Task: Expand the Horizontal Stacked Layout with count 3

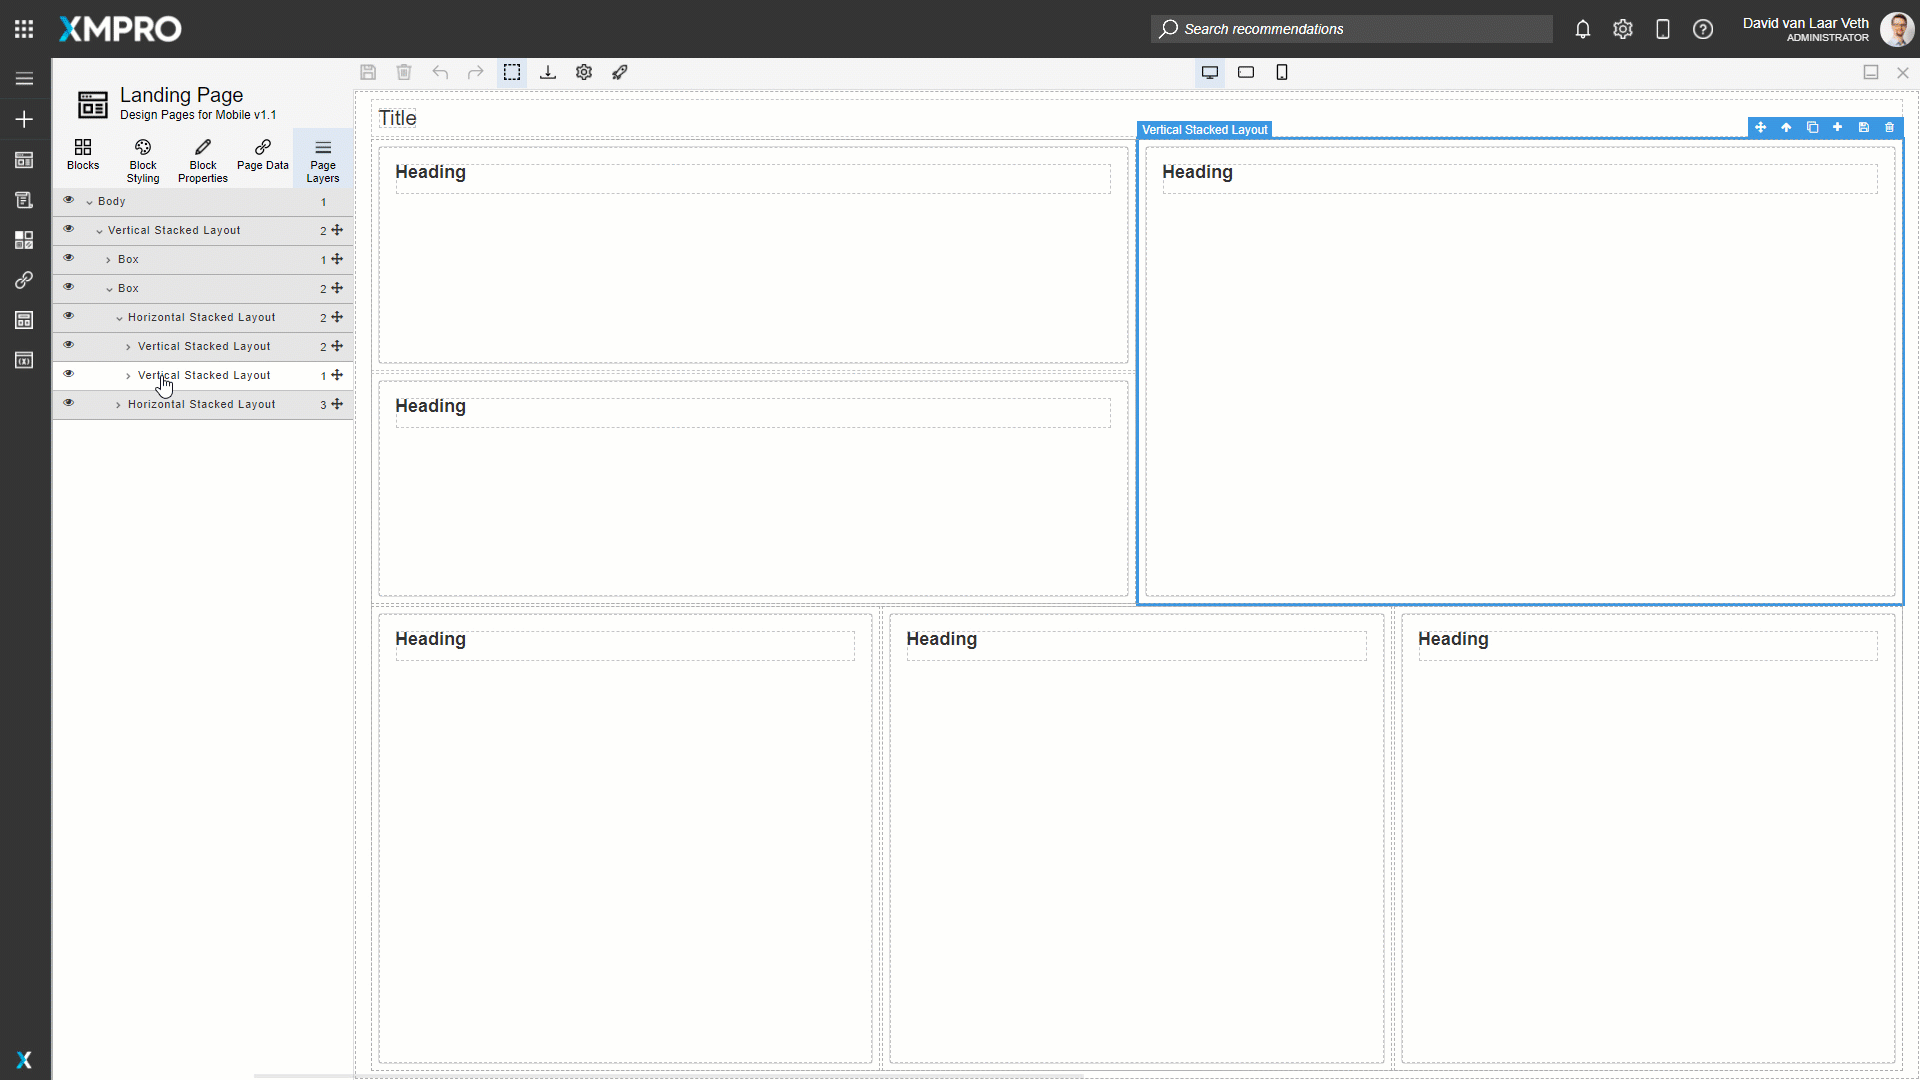Action: tap(119, 405)
